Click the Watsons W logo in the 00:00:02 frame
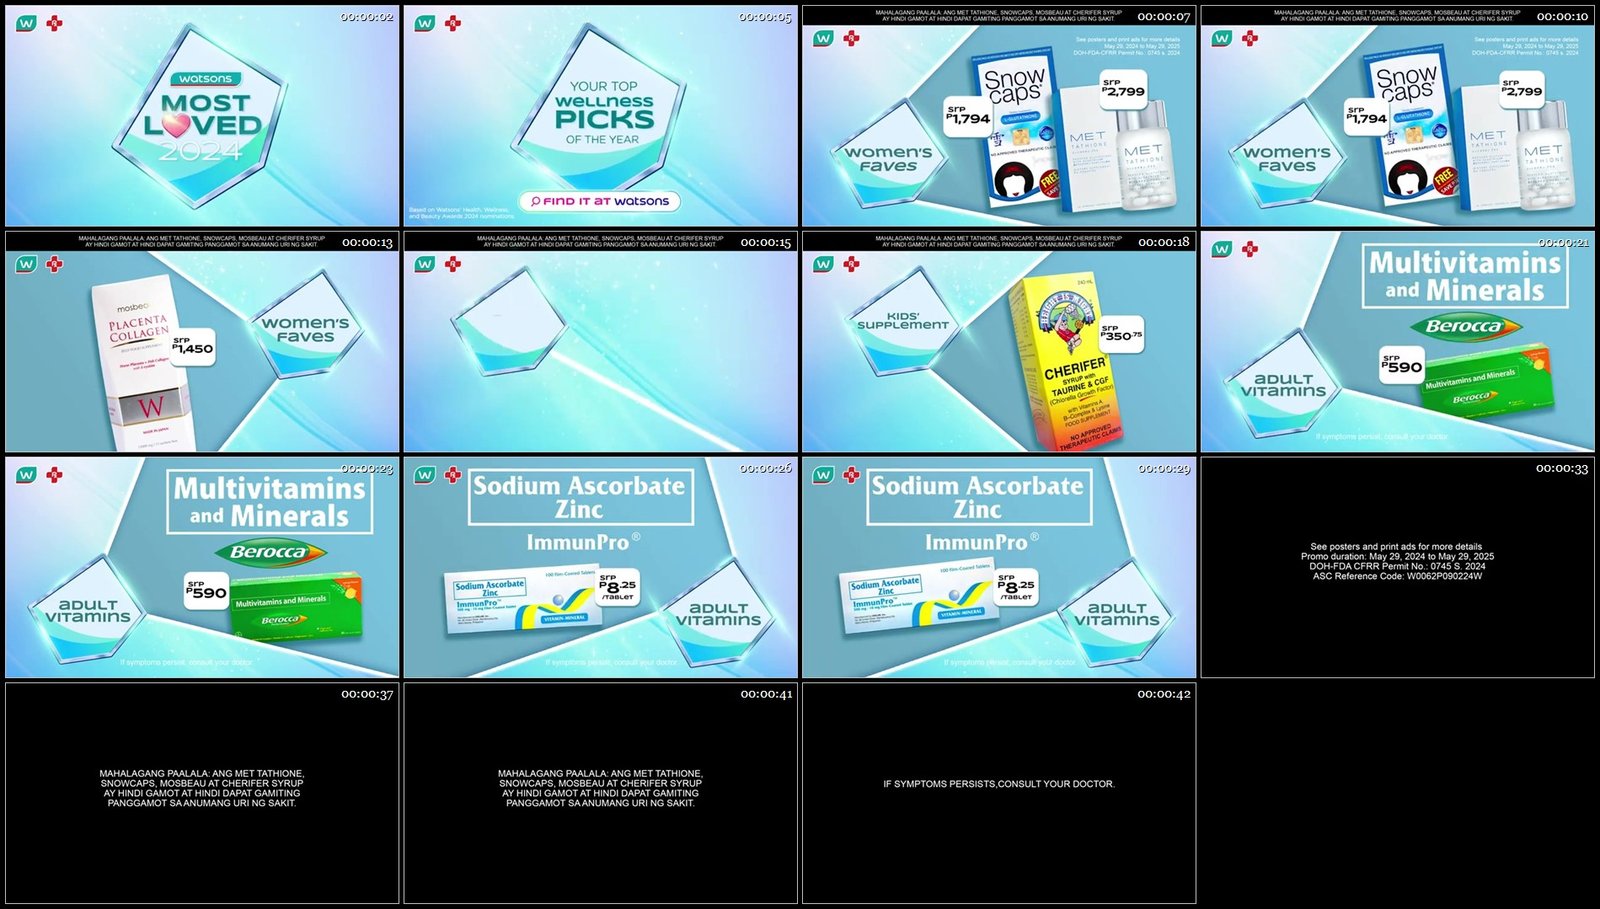Viewport: 1600px width, 909px height. tap(26, 22)
